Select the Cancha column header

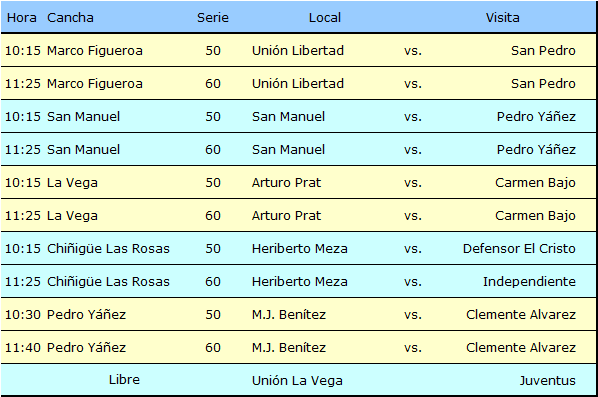[70, 18]
